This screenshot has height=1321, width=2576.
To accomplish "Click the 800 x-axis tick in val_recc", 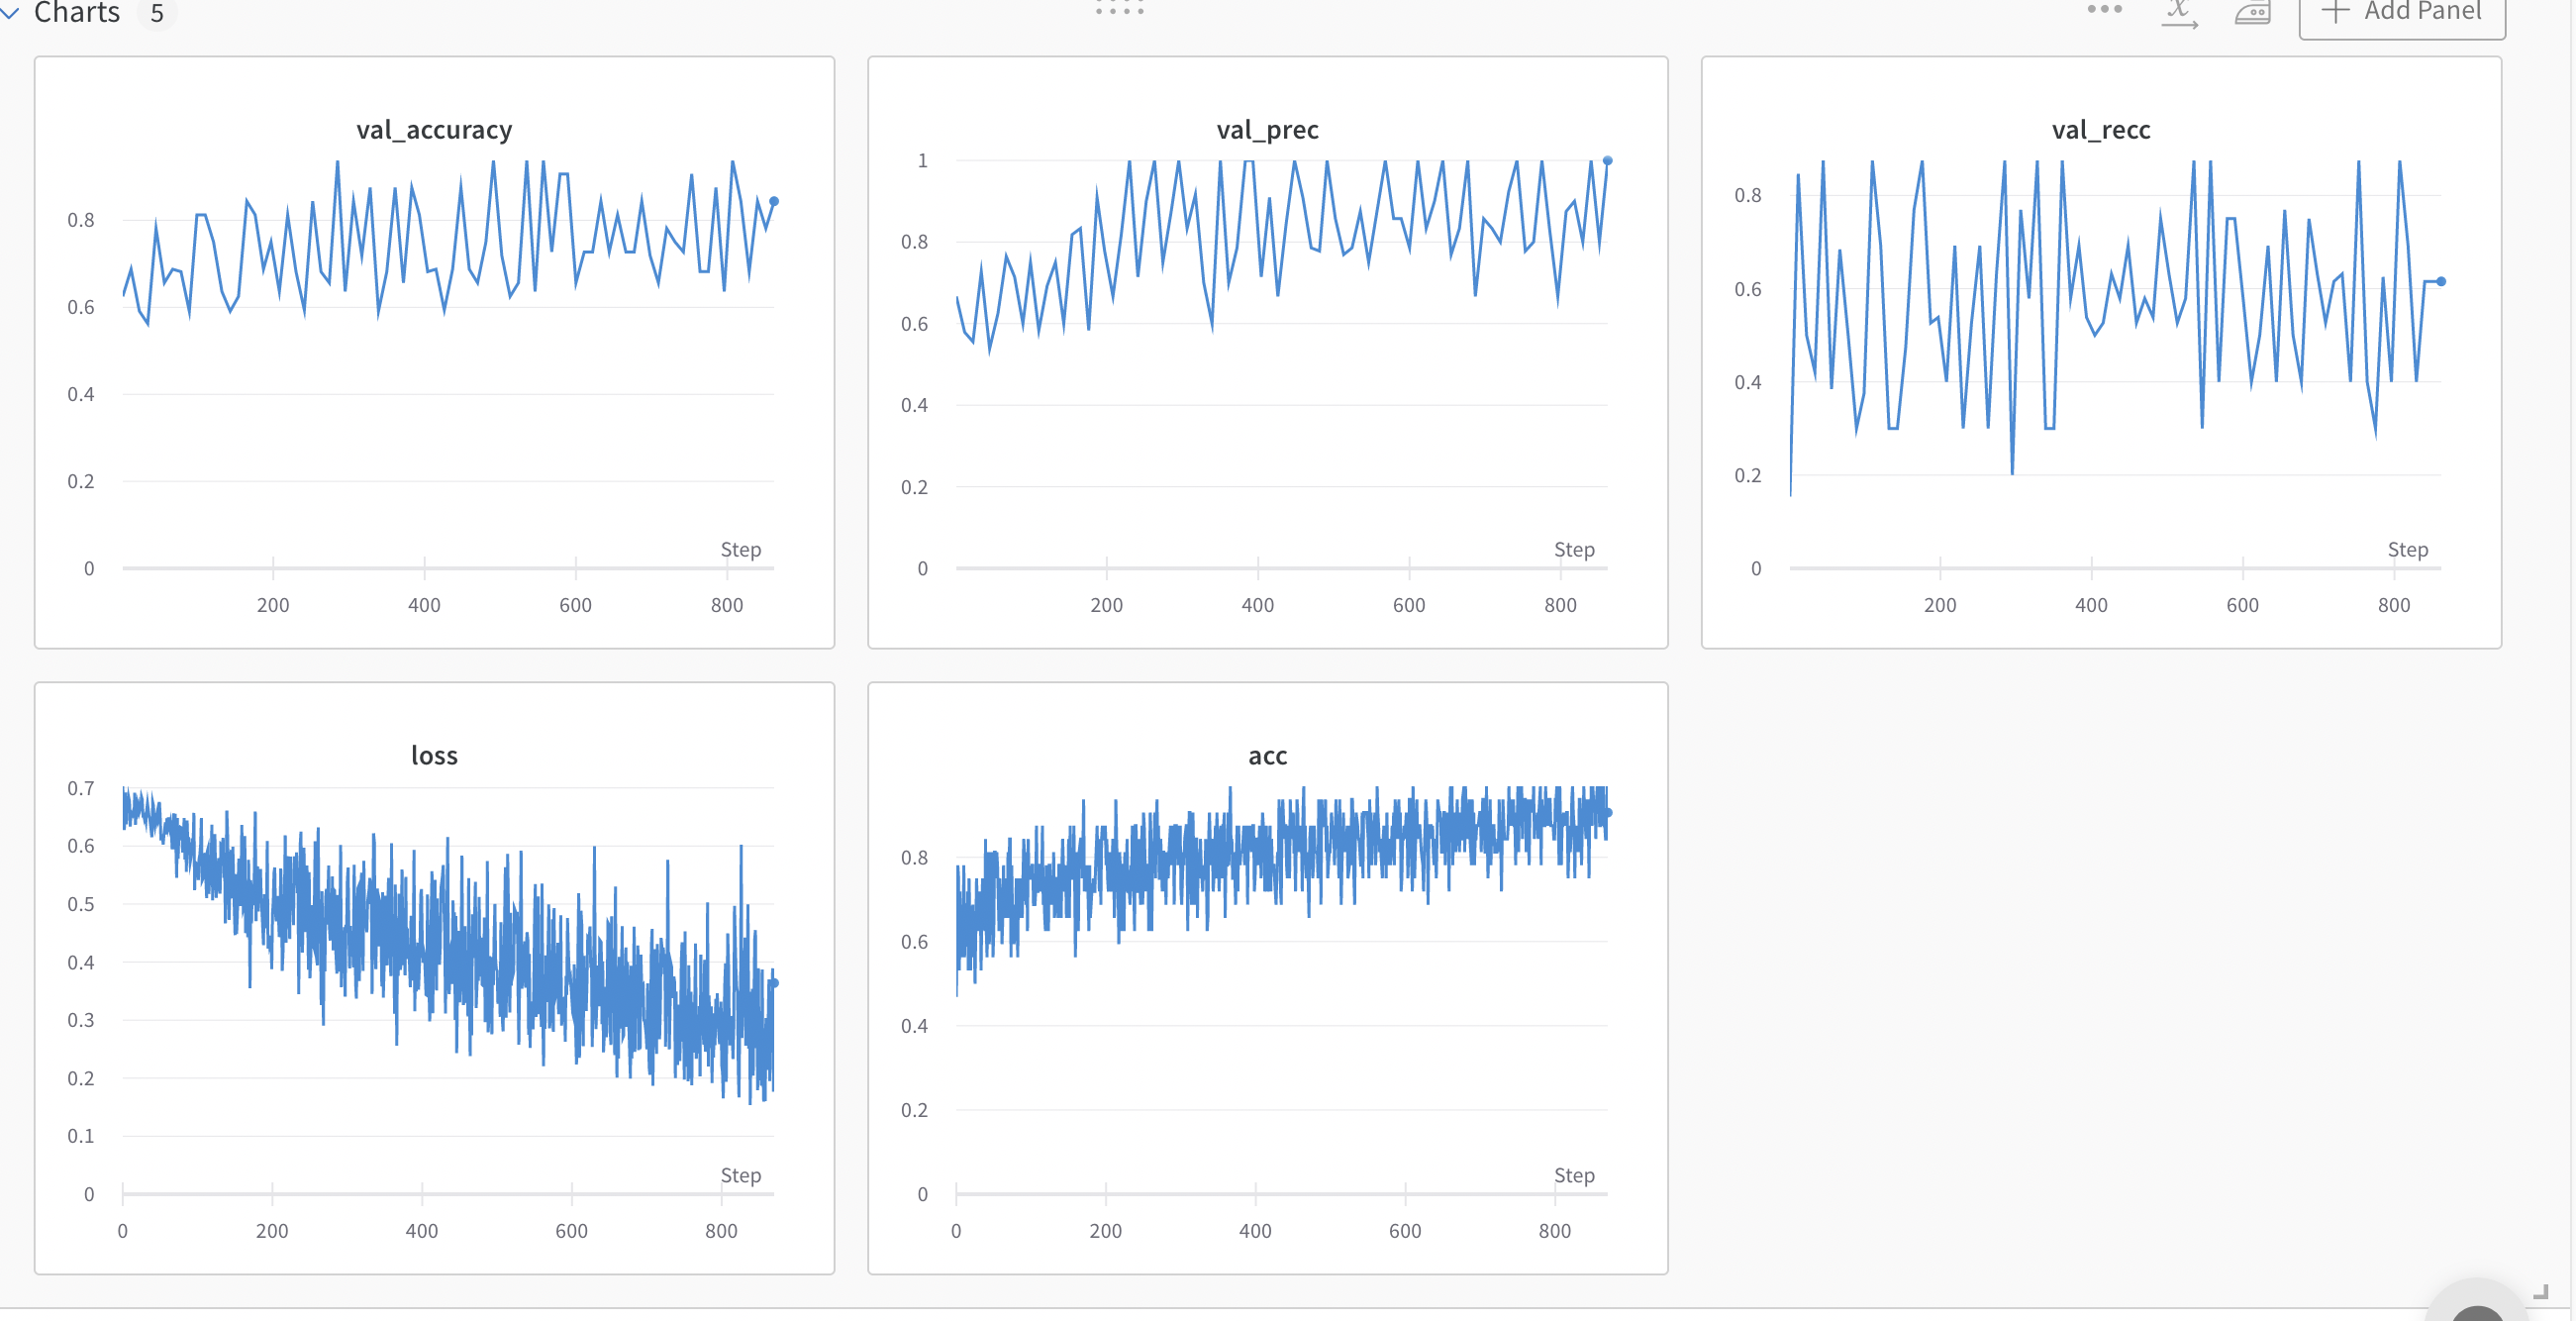I will [x=2394, y=605].
